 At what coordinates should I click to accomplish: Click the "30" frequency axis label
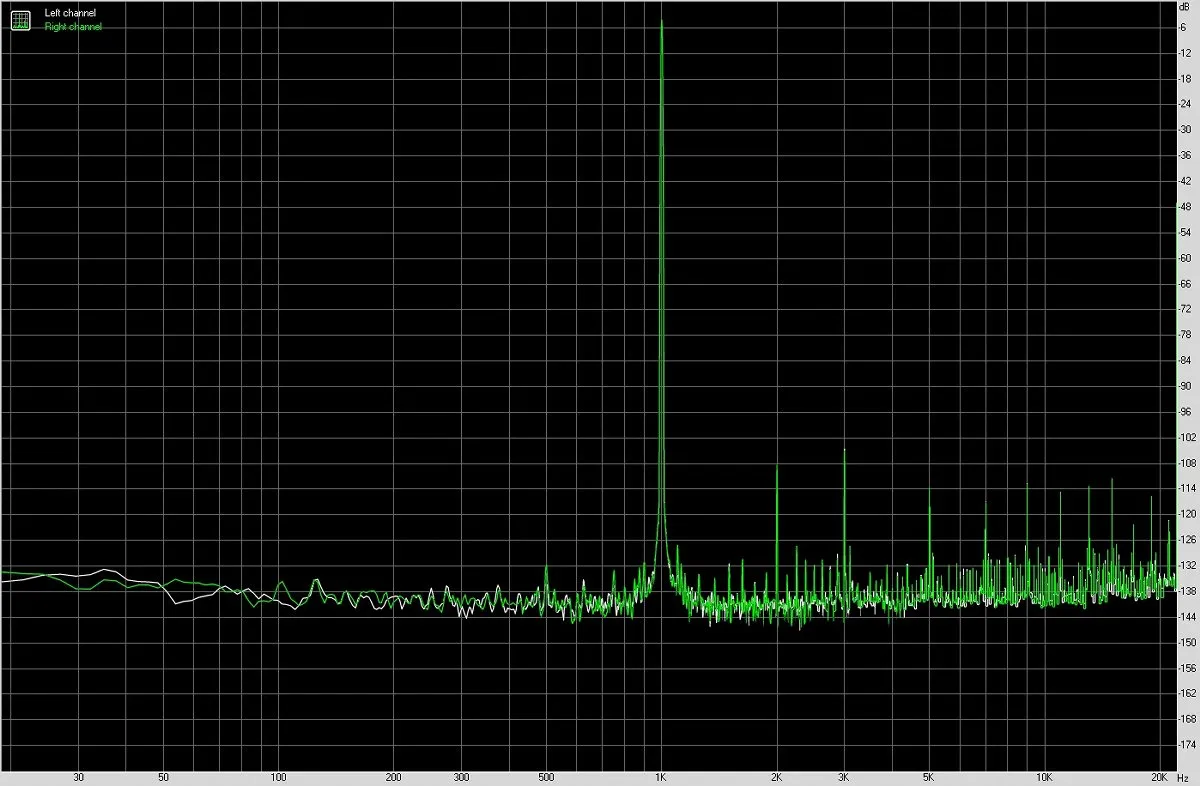click(78, 778)
